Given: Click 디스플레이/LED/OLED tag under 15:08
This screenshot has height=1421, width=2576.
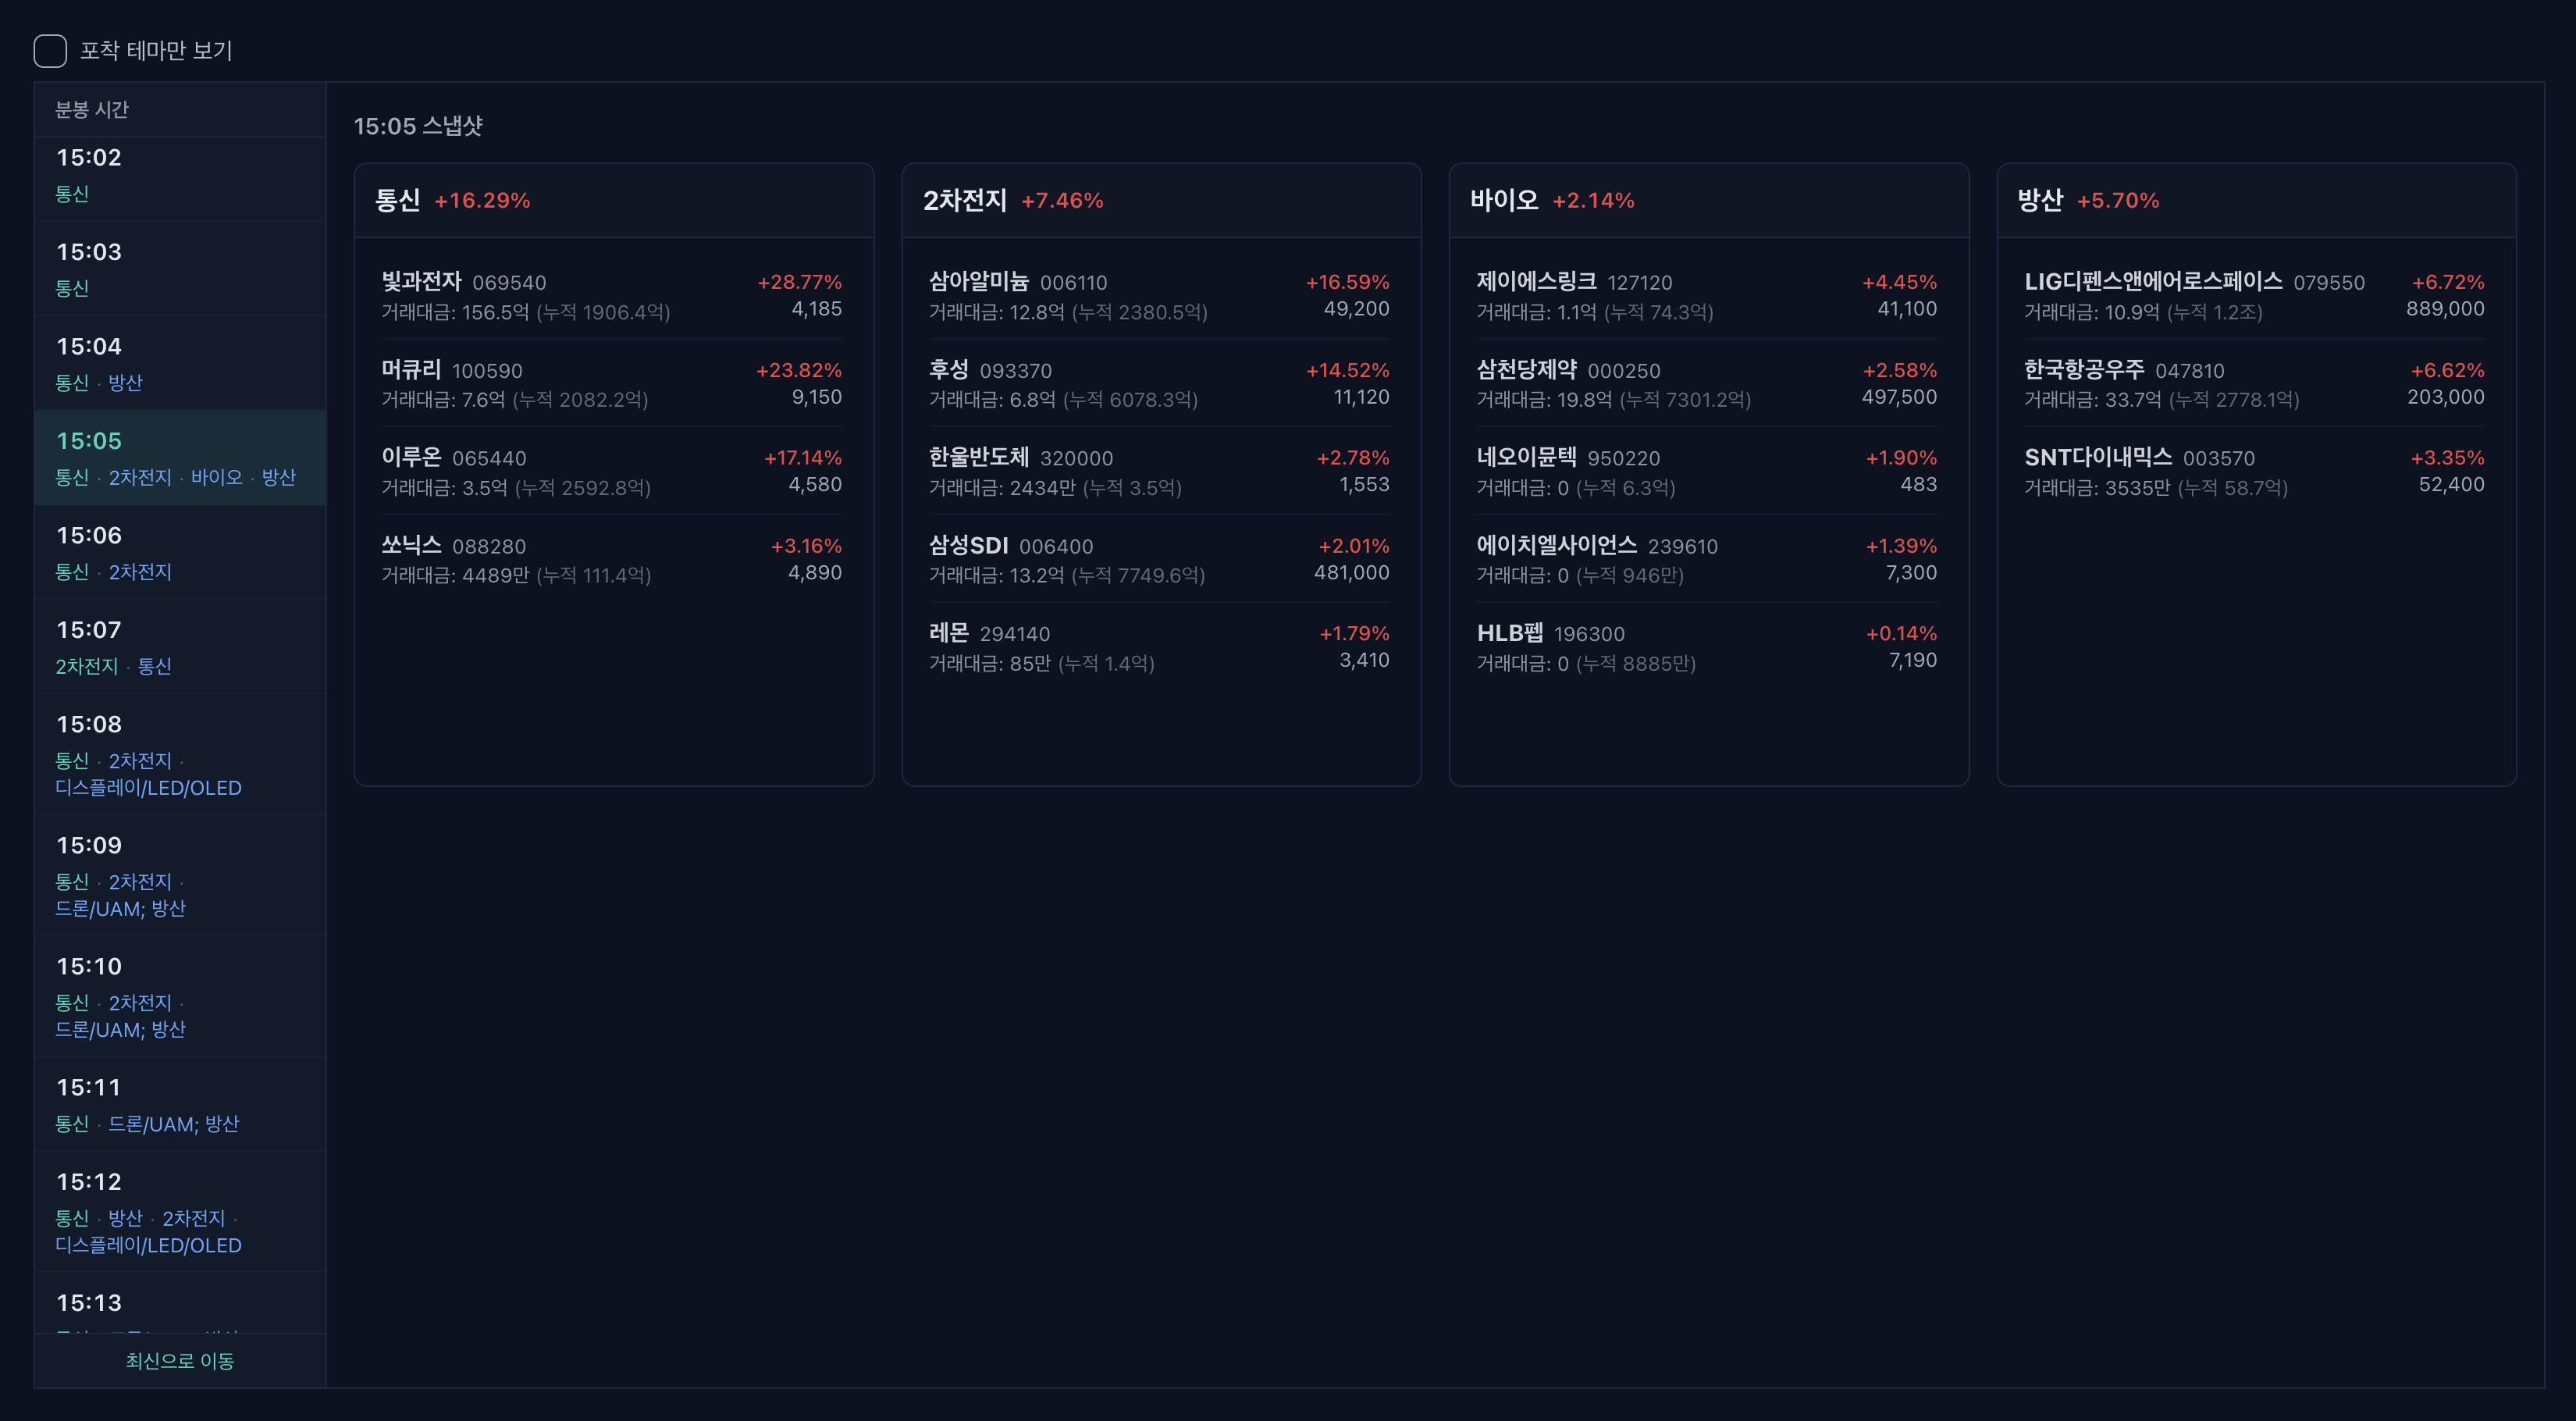Looking at the screenshot, I should [148, 788].
